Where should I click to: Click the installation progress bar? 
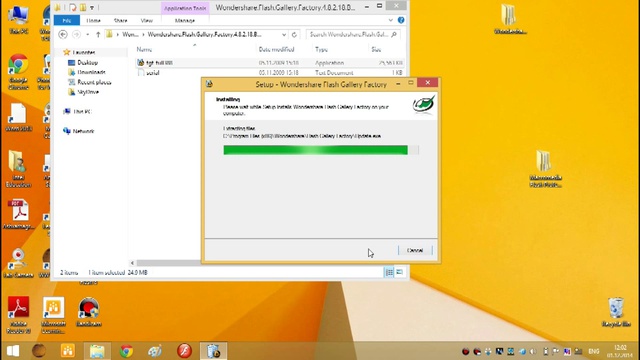(321, 150)
